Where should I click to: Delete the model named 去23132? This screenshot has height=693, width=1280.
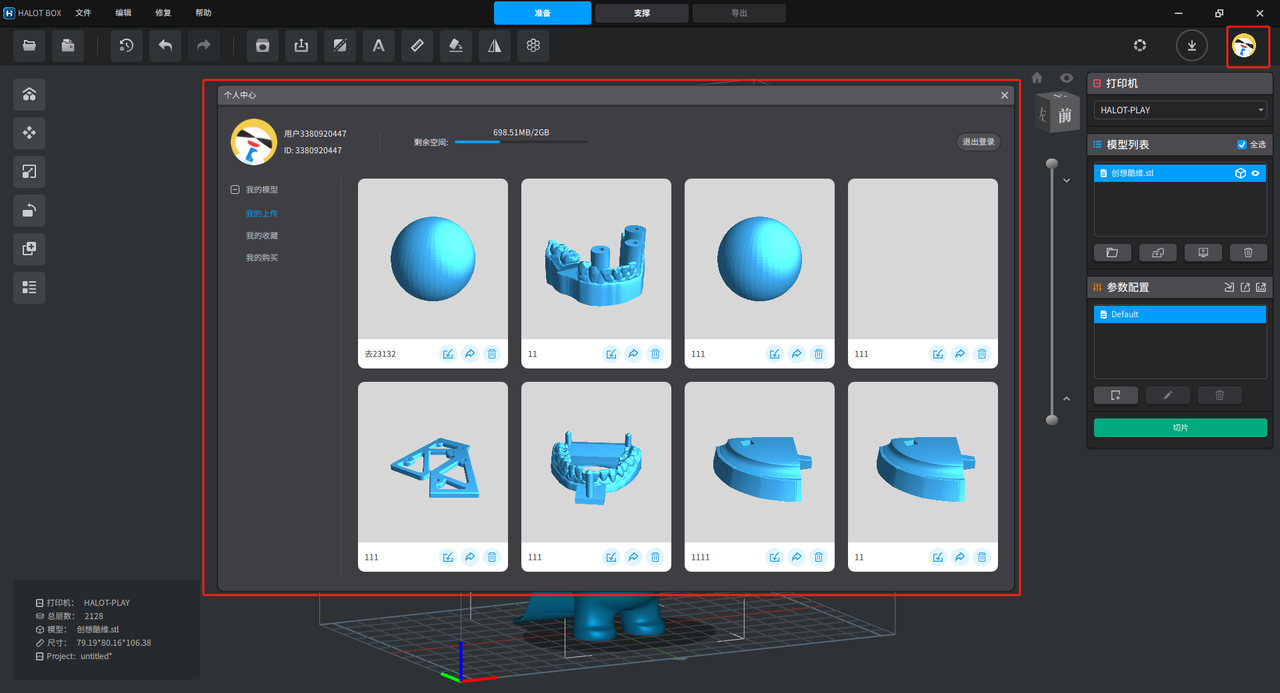(x=492, y=354)
